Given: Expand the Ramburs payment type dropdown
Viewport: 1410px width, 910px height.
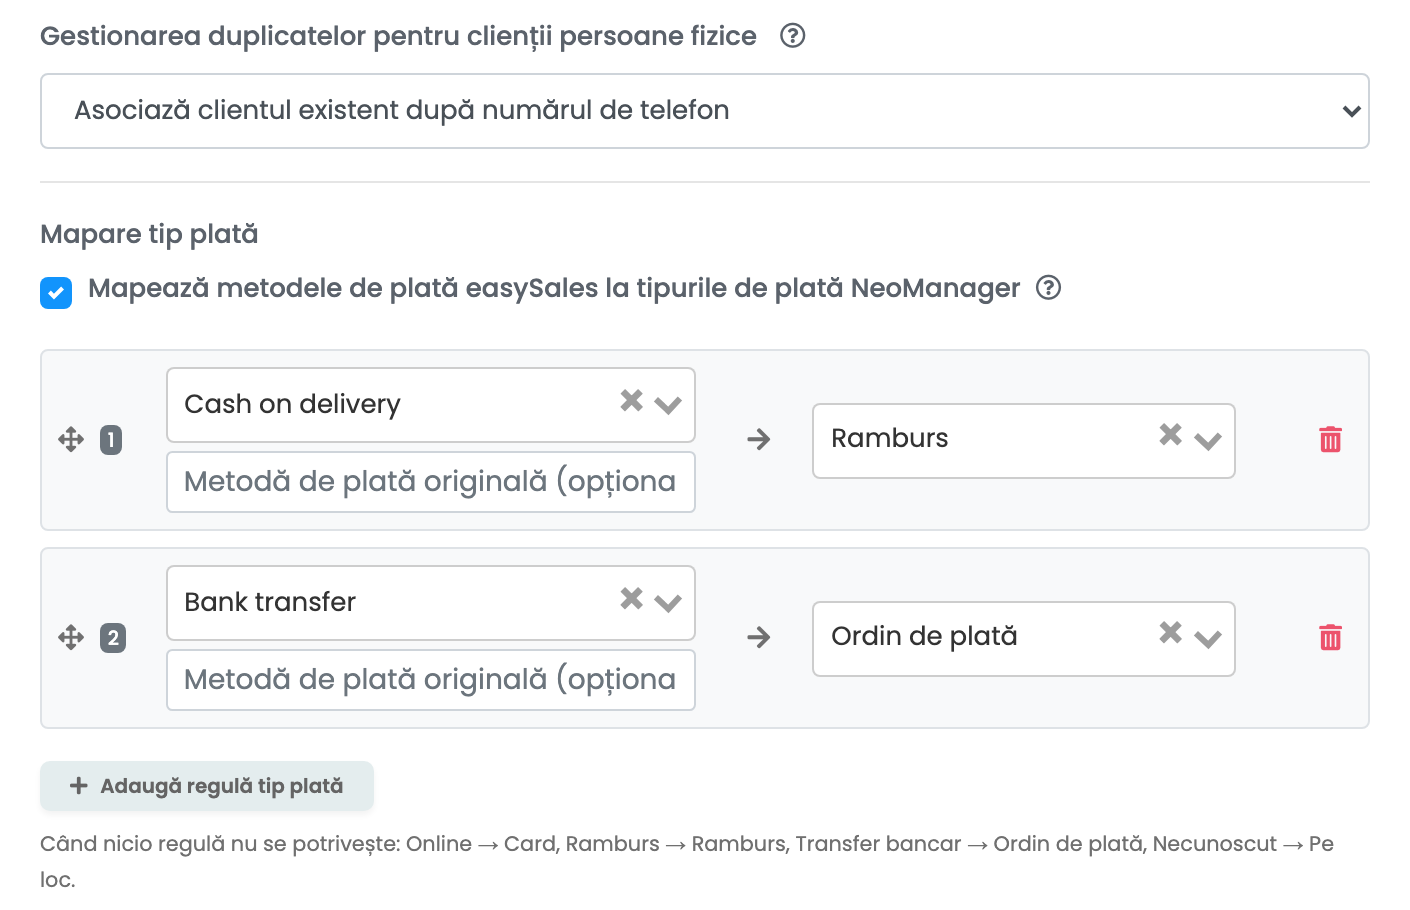Looking at the screenshot, I should (x=1208, y=441).
